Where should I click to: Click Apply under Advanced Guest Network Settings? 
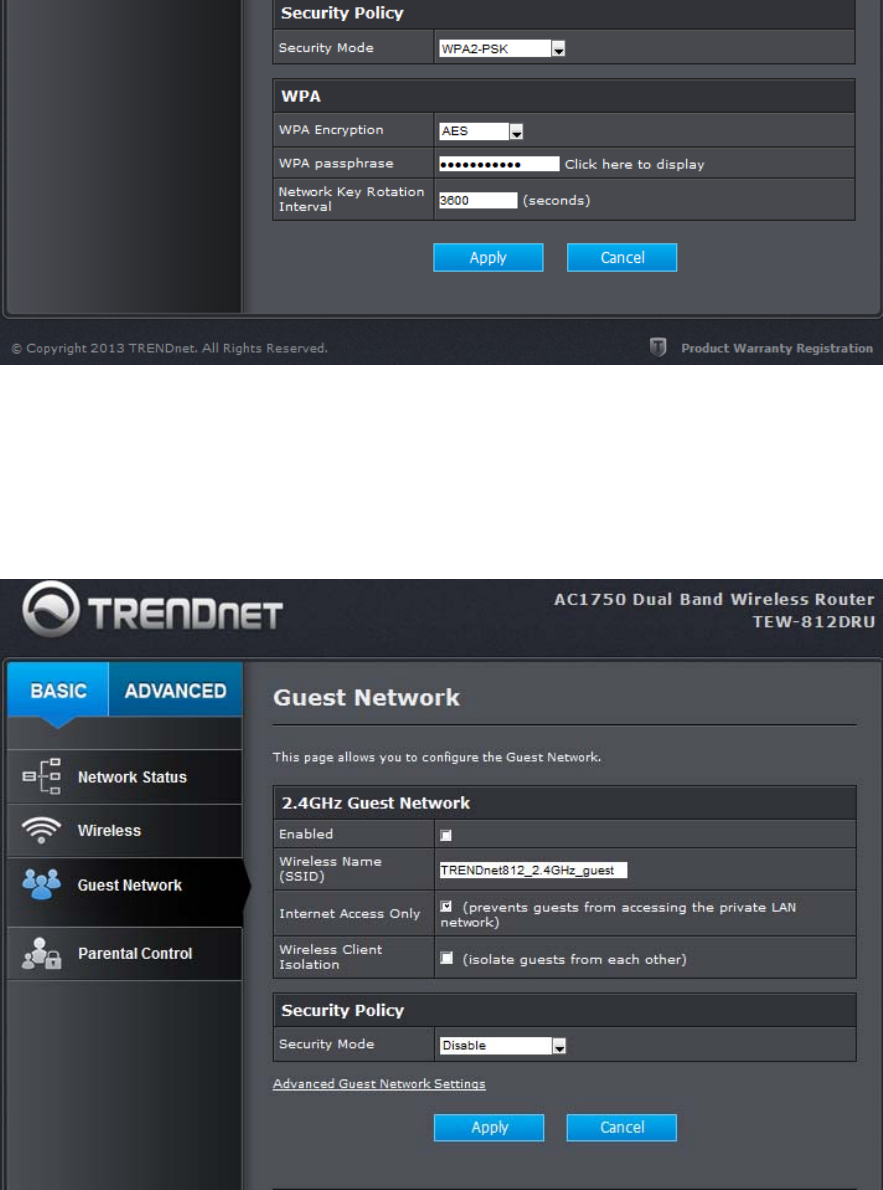tap(489, 1127)
